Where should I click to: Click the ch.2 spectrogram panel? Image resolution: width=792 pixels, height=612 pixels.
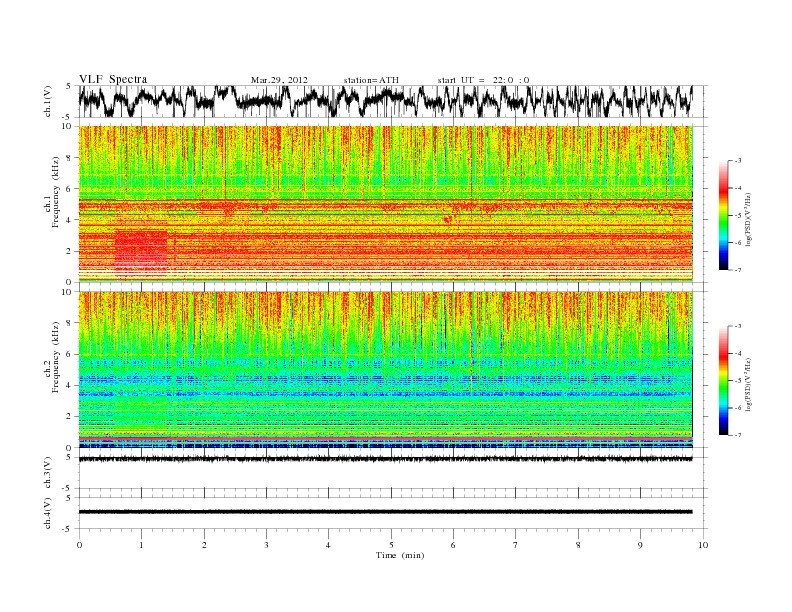[x=385, y=369]
